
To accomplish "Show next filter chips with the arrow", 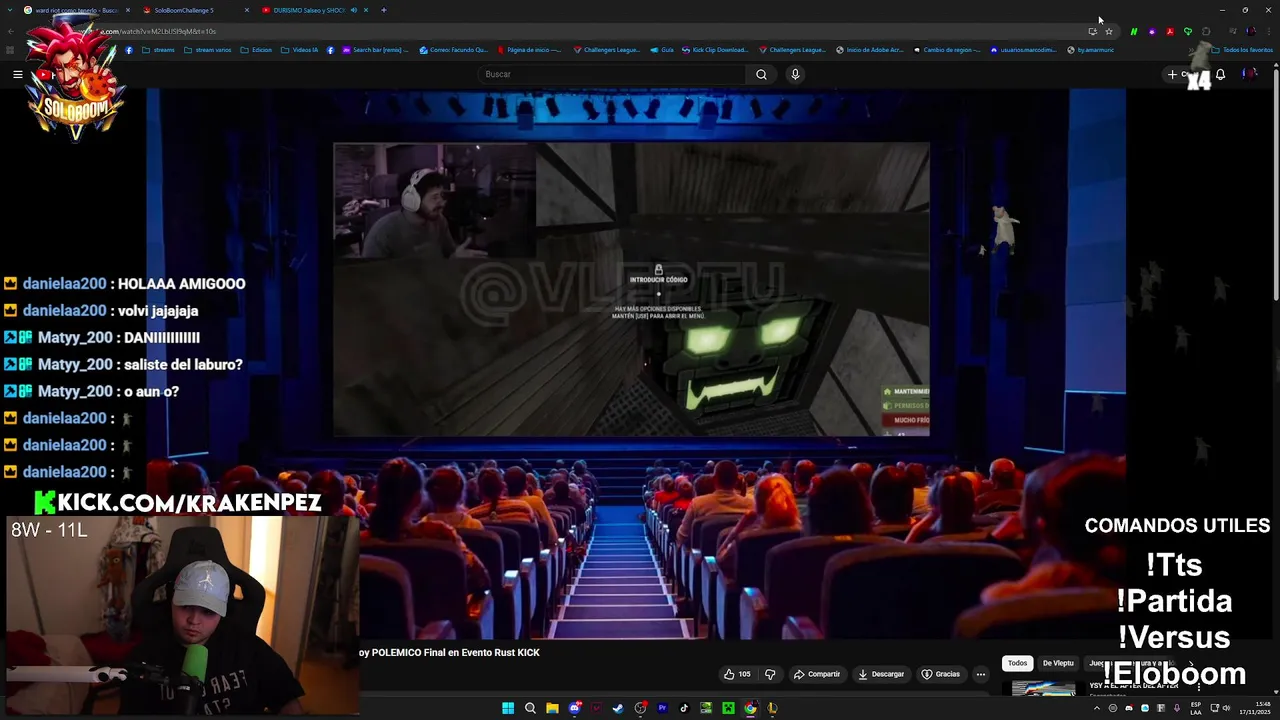I will coord(1190,663).
